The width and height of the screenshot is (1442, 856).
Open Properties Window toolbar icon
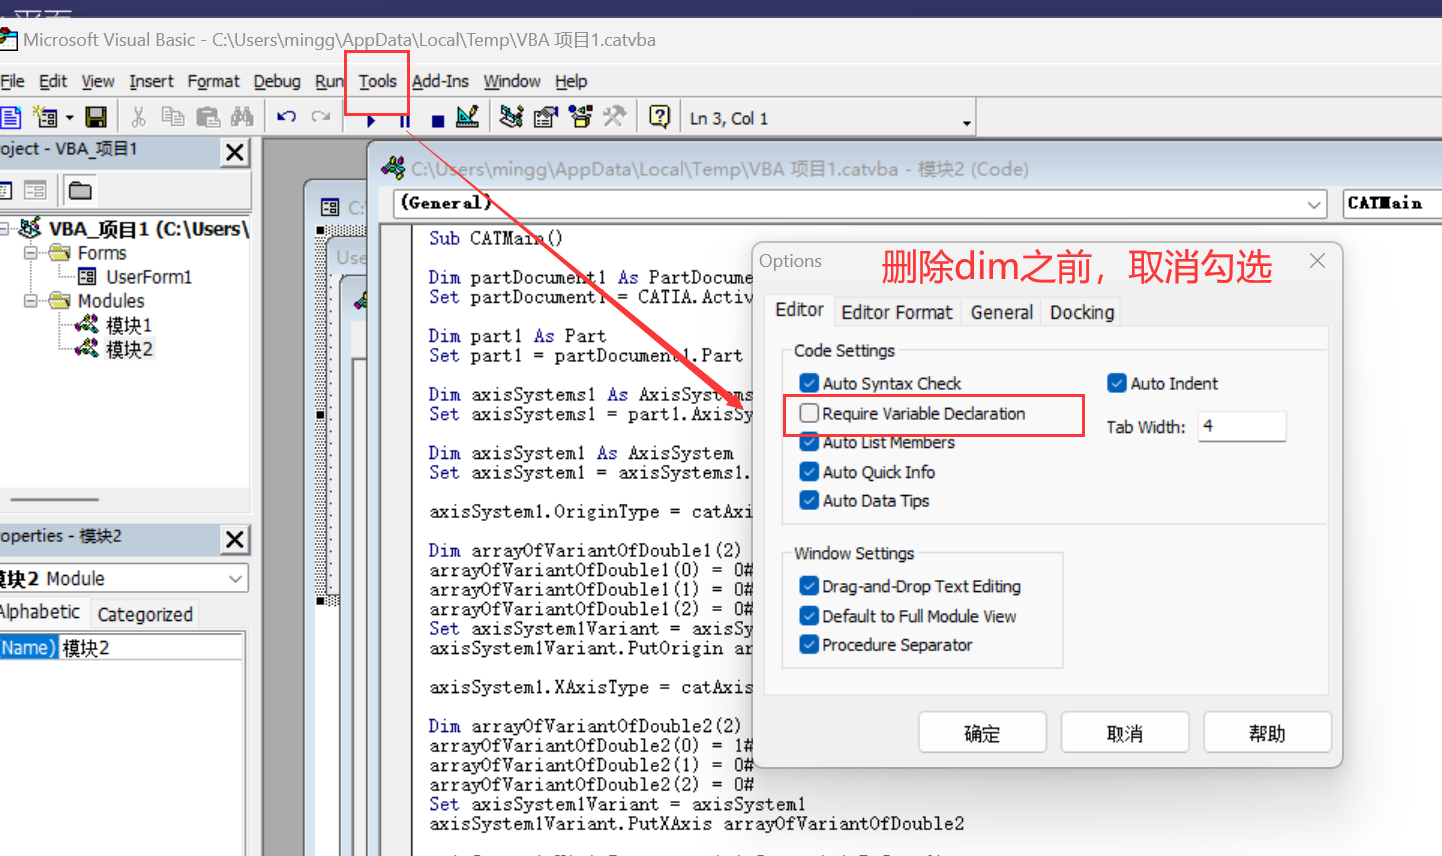(546, 117)
